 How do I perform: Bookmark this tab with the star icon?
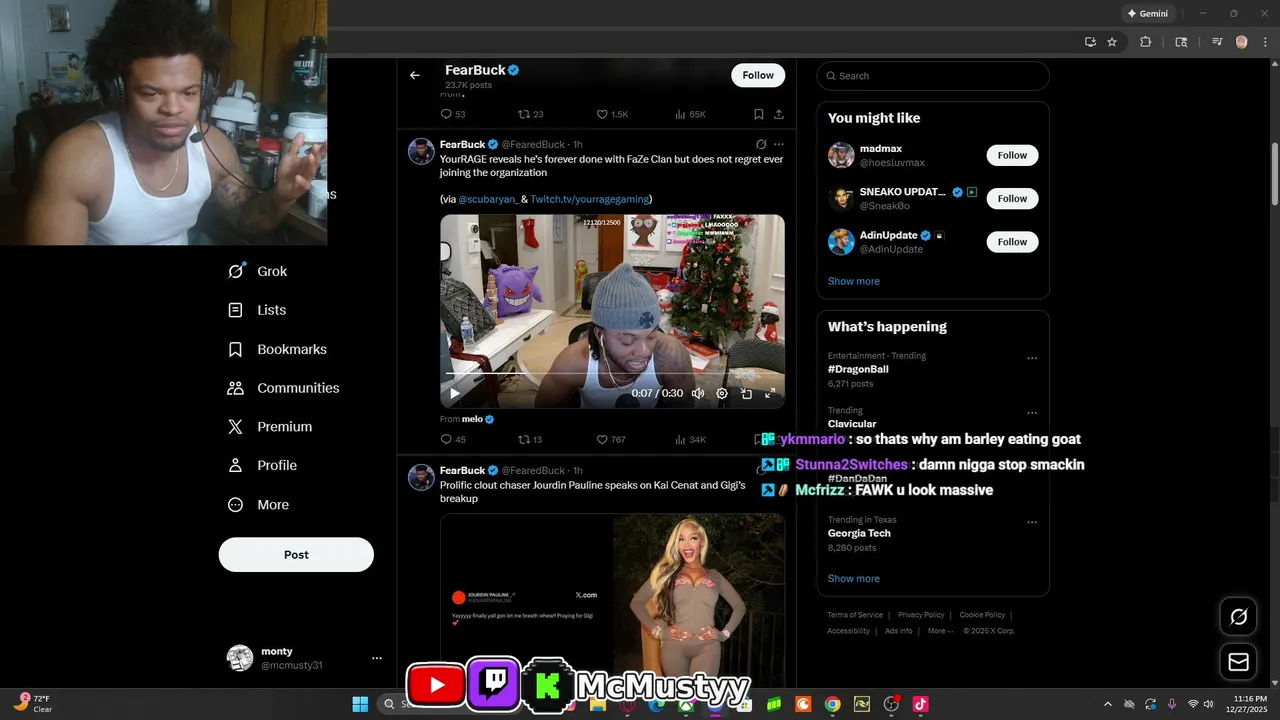tap(1112, 42)
